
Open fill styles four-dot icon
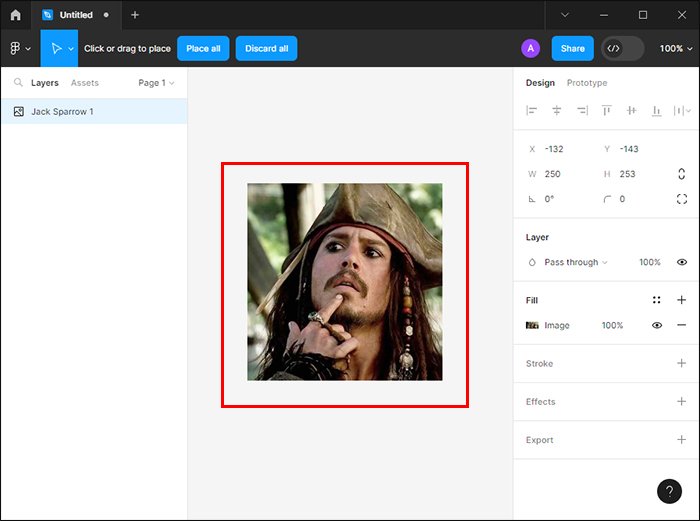coord(657,300)
